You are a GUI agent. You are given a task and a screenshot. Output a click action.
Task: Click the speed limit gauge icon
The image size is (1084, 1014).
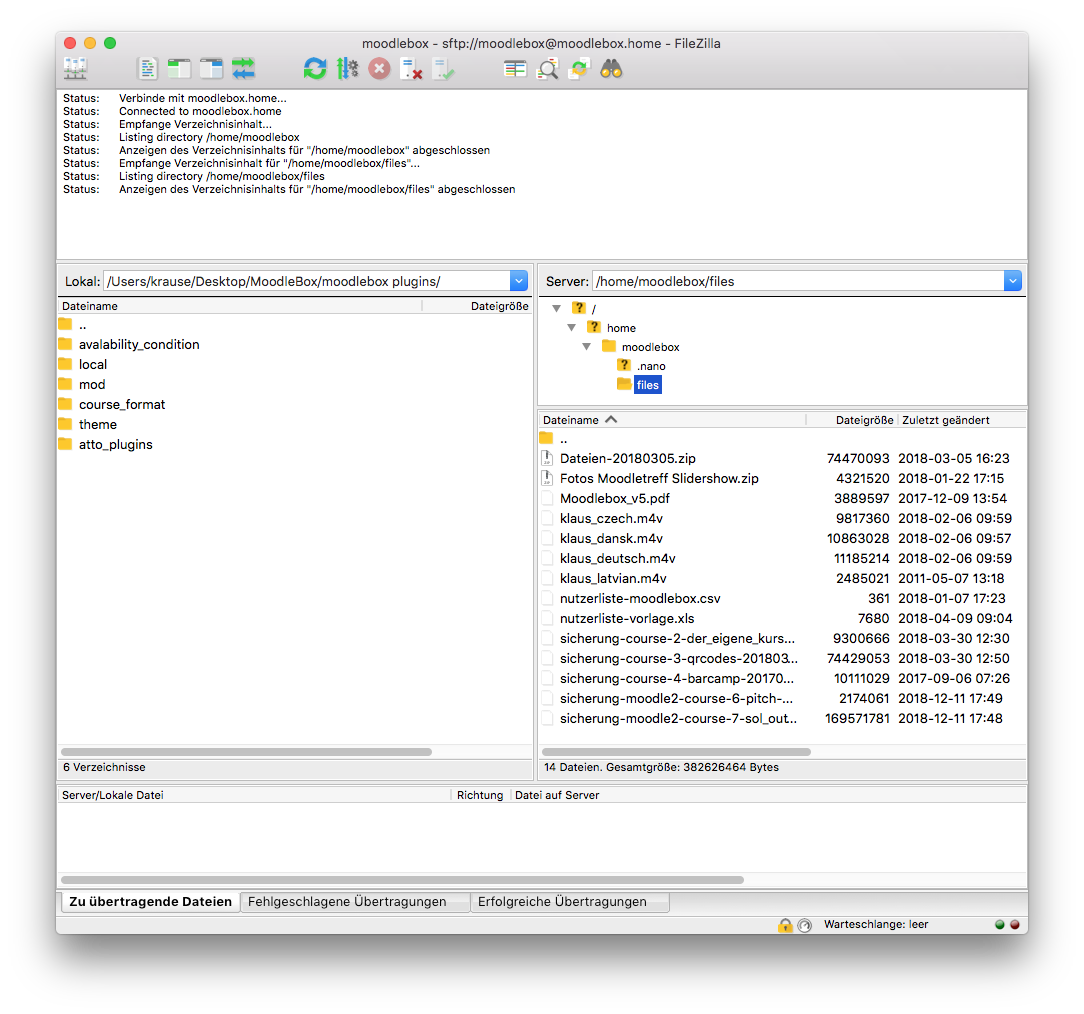[805, 925]
